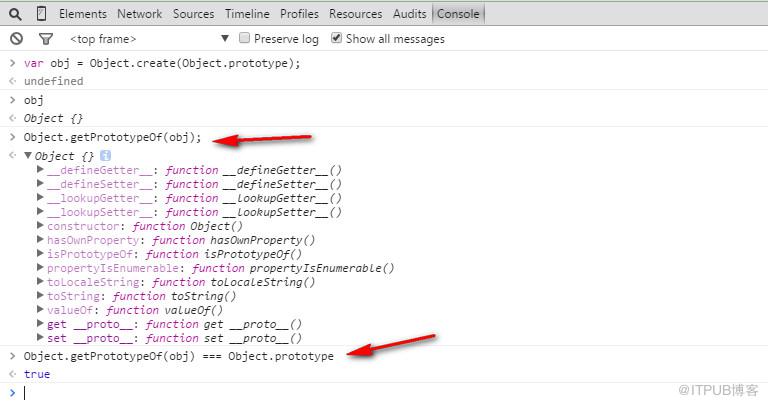The width and height of the screenshot is (768, 405).
Task: Clear the console log with the circle-slash icon
Action: (x=17, y=39)
